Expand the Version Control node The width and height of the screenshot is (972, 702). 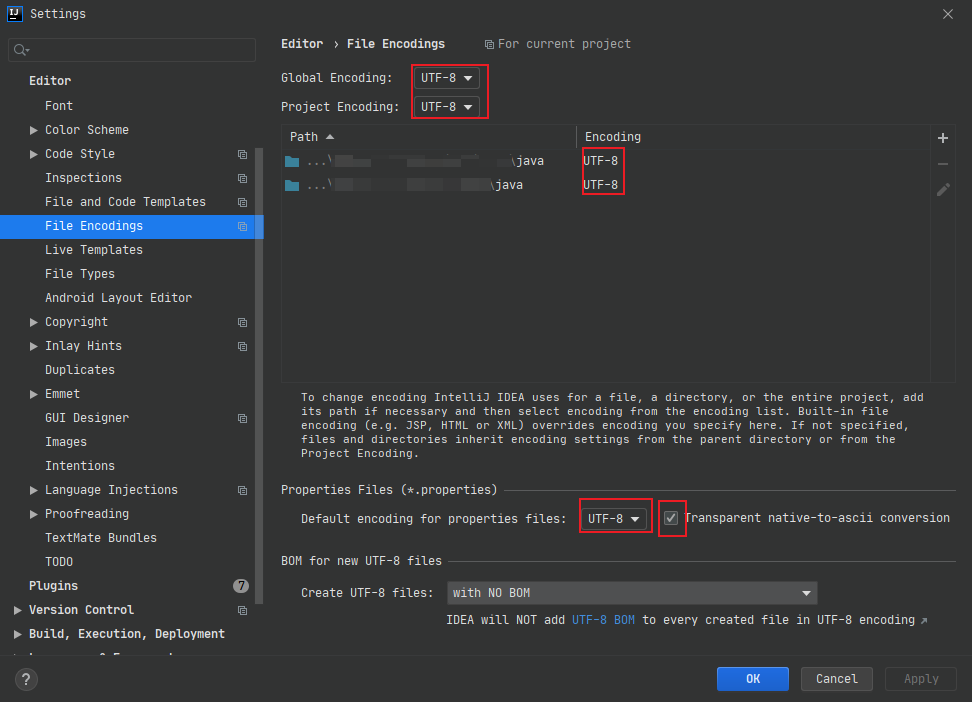click(17, 611)
